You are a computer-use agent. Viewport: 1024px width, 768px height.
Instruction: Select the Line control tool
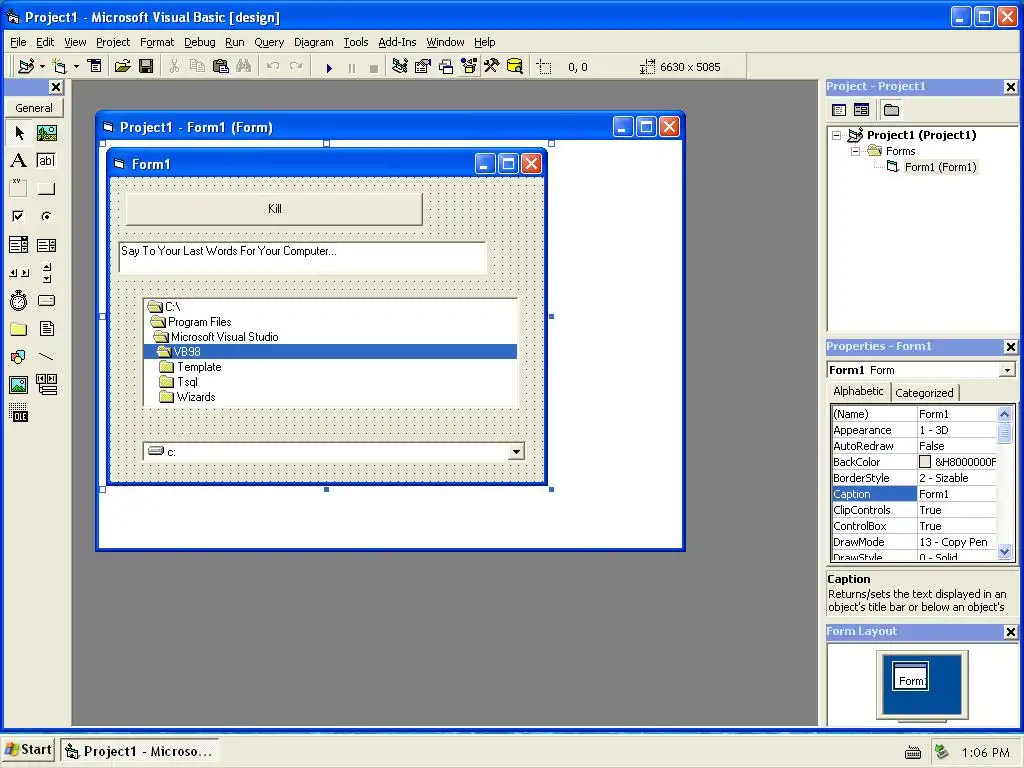(46, 357)
